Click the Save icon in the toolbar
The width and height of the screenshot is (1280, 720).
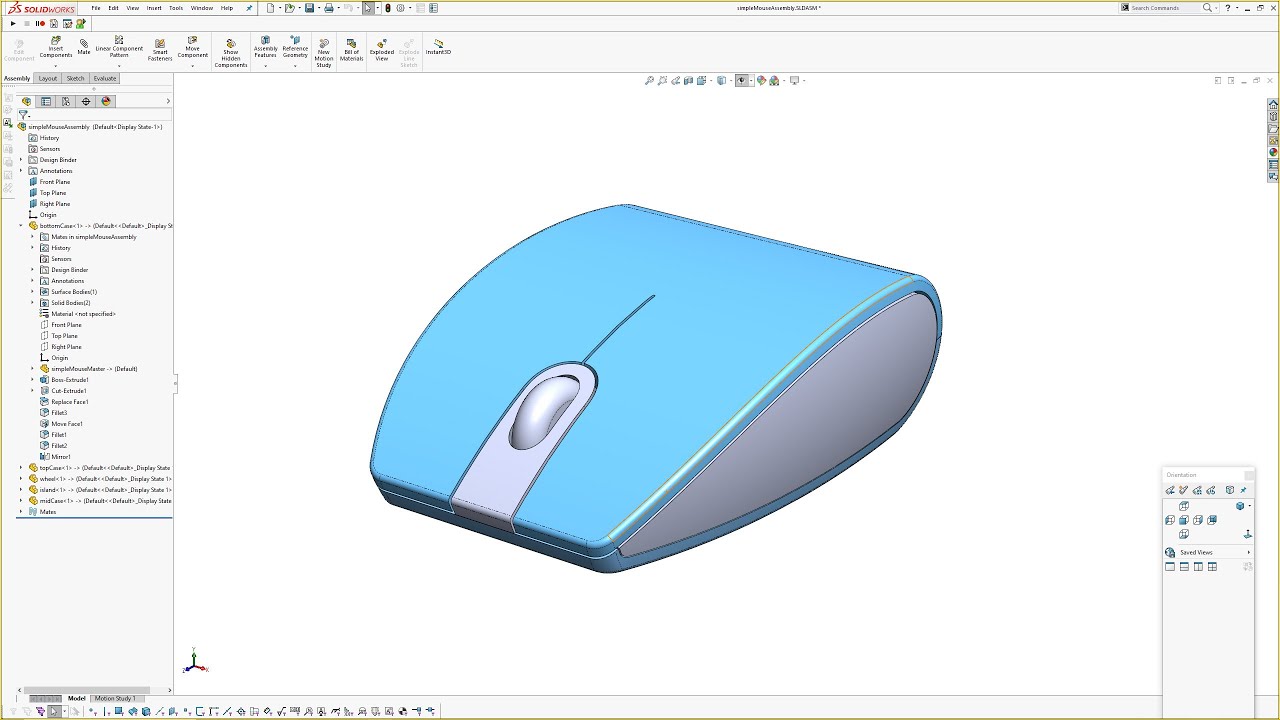310,8
